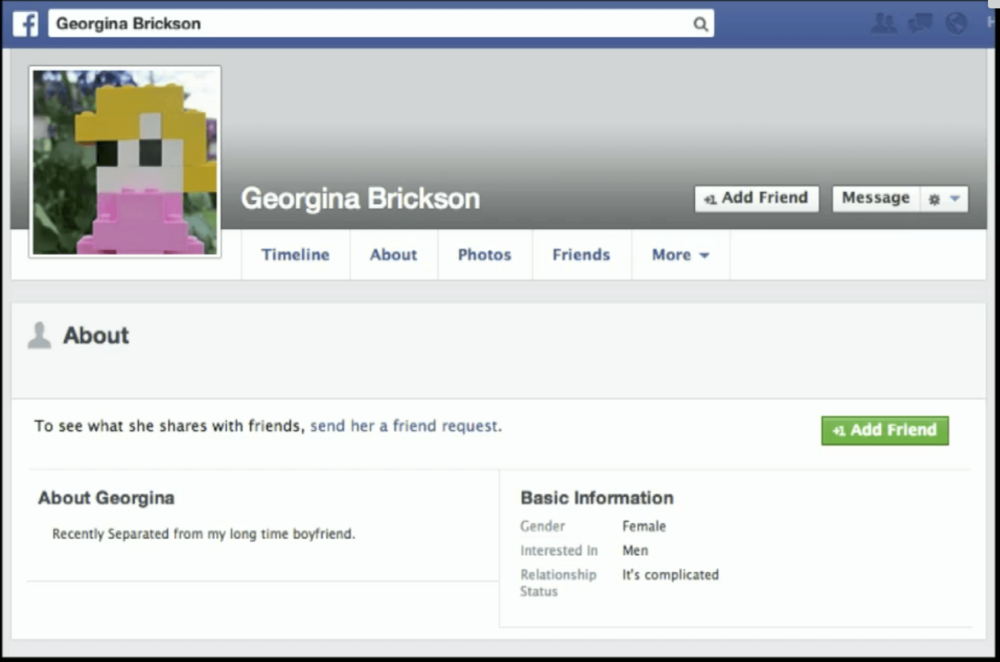Screen dimensions: 1000x662
Task: Follow the 'send her a friend request' link
Action: [404, 426]
